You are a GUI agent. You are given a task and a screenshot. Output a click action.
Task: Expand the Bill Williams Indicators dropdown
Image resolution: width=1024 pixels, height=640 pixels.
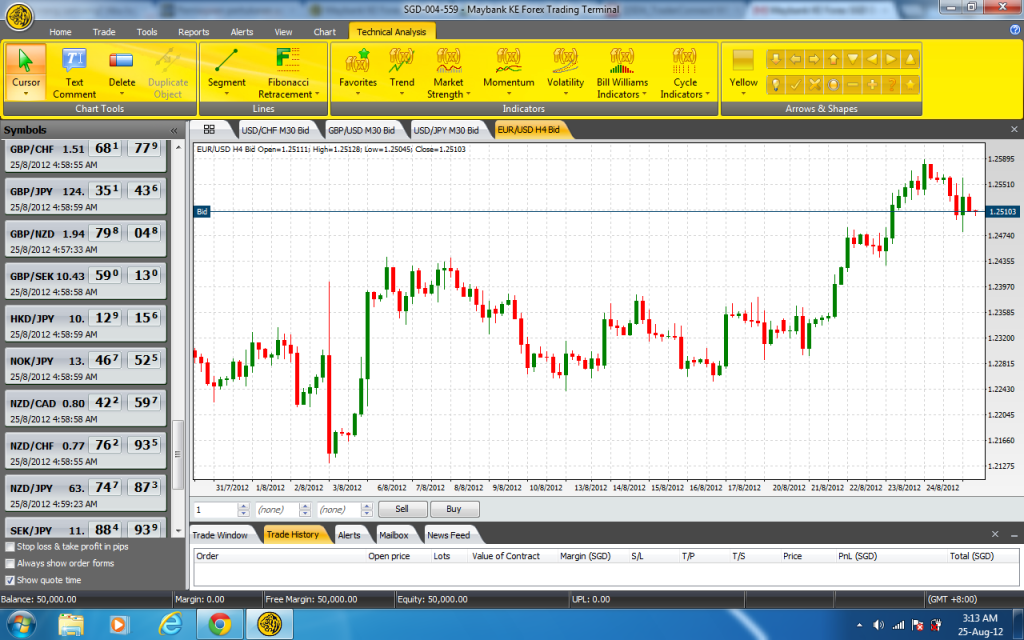[623, 88]
